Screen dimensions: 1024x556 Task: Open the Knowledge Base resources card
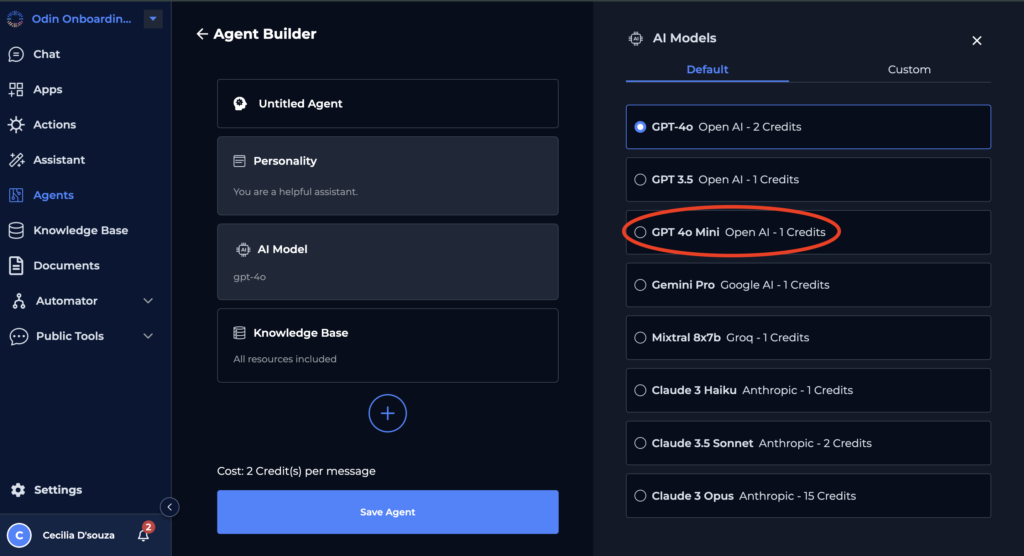point(387,346)
